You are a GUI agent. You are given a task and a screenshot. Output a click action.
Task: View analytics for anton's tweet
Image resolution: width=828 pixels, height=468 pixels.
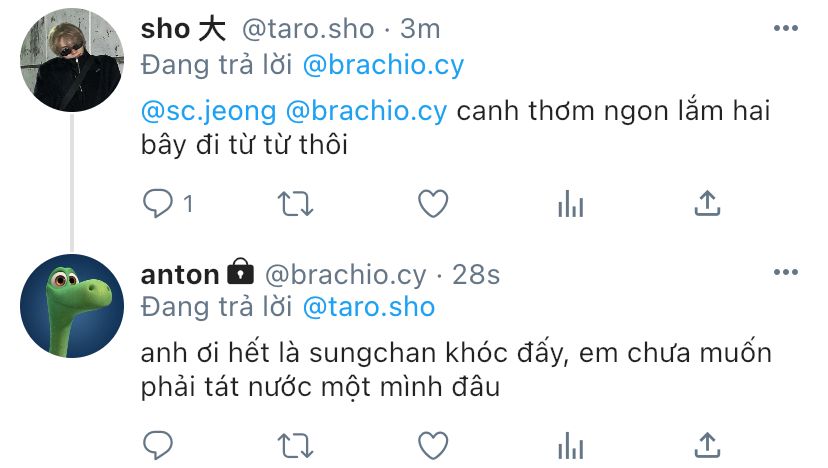point(570,446)
